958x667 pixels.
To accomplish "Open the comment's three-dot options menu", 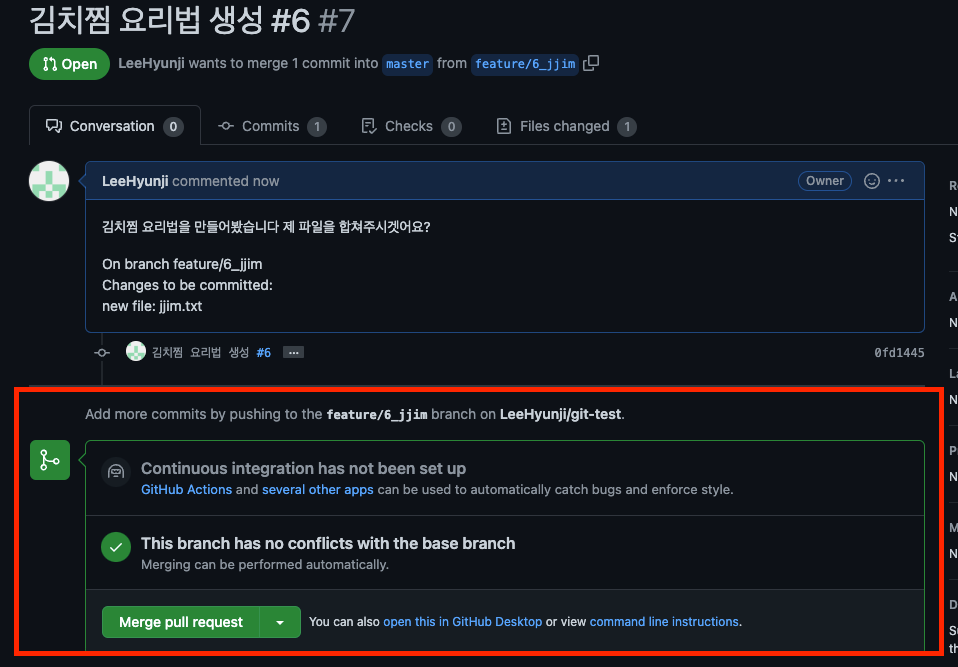I will (896, 181).
